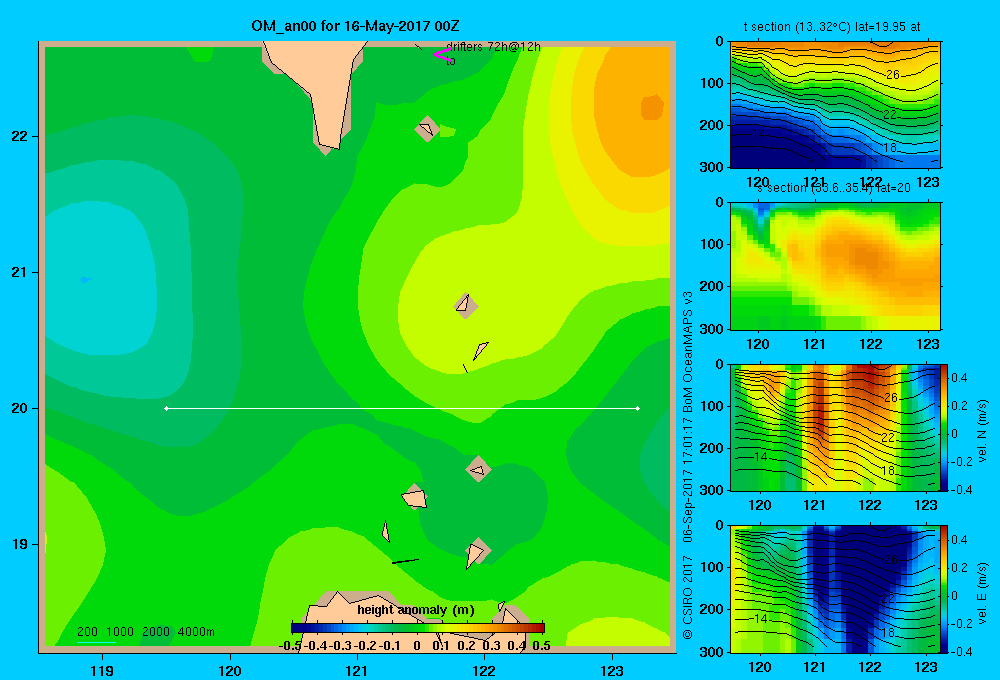
Task: Click latitude label 20 on main map
Action: pos(19,408)
